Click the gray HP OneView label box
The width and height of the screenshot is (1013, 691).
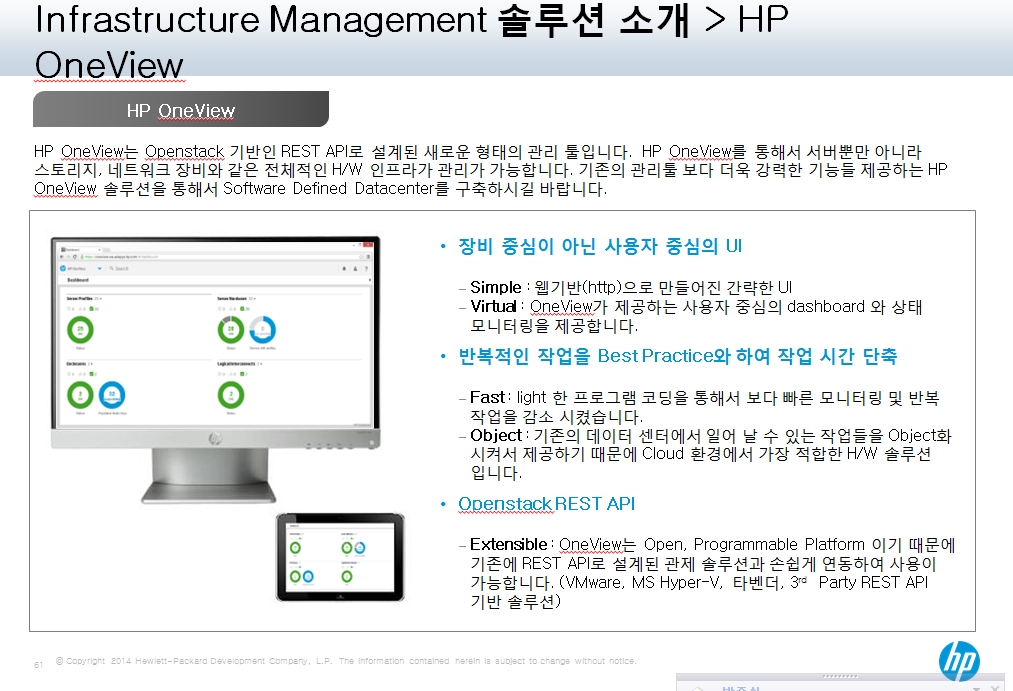point(181,110)
